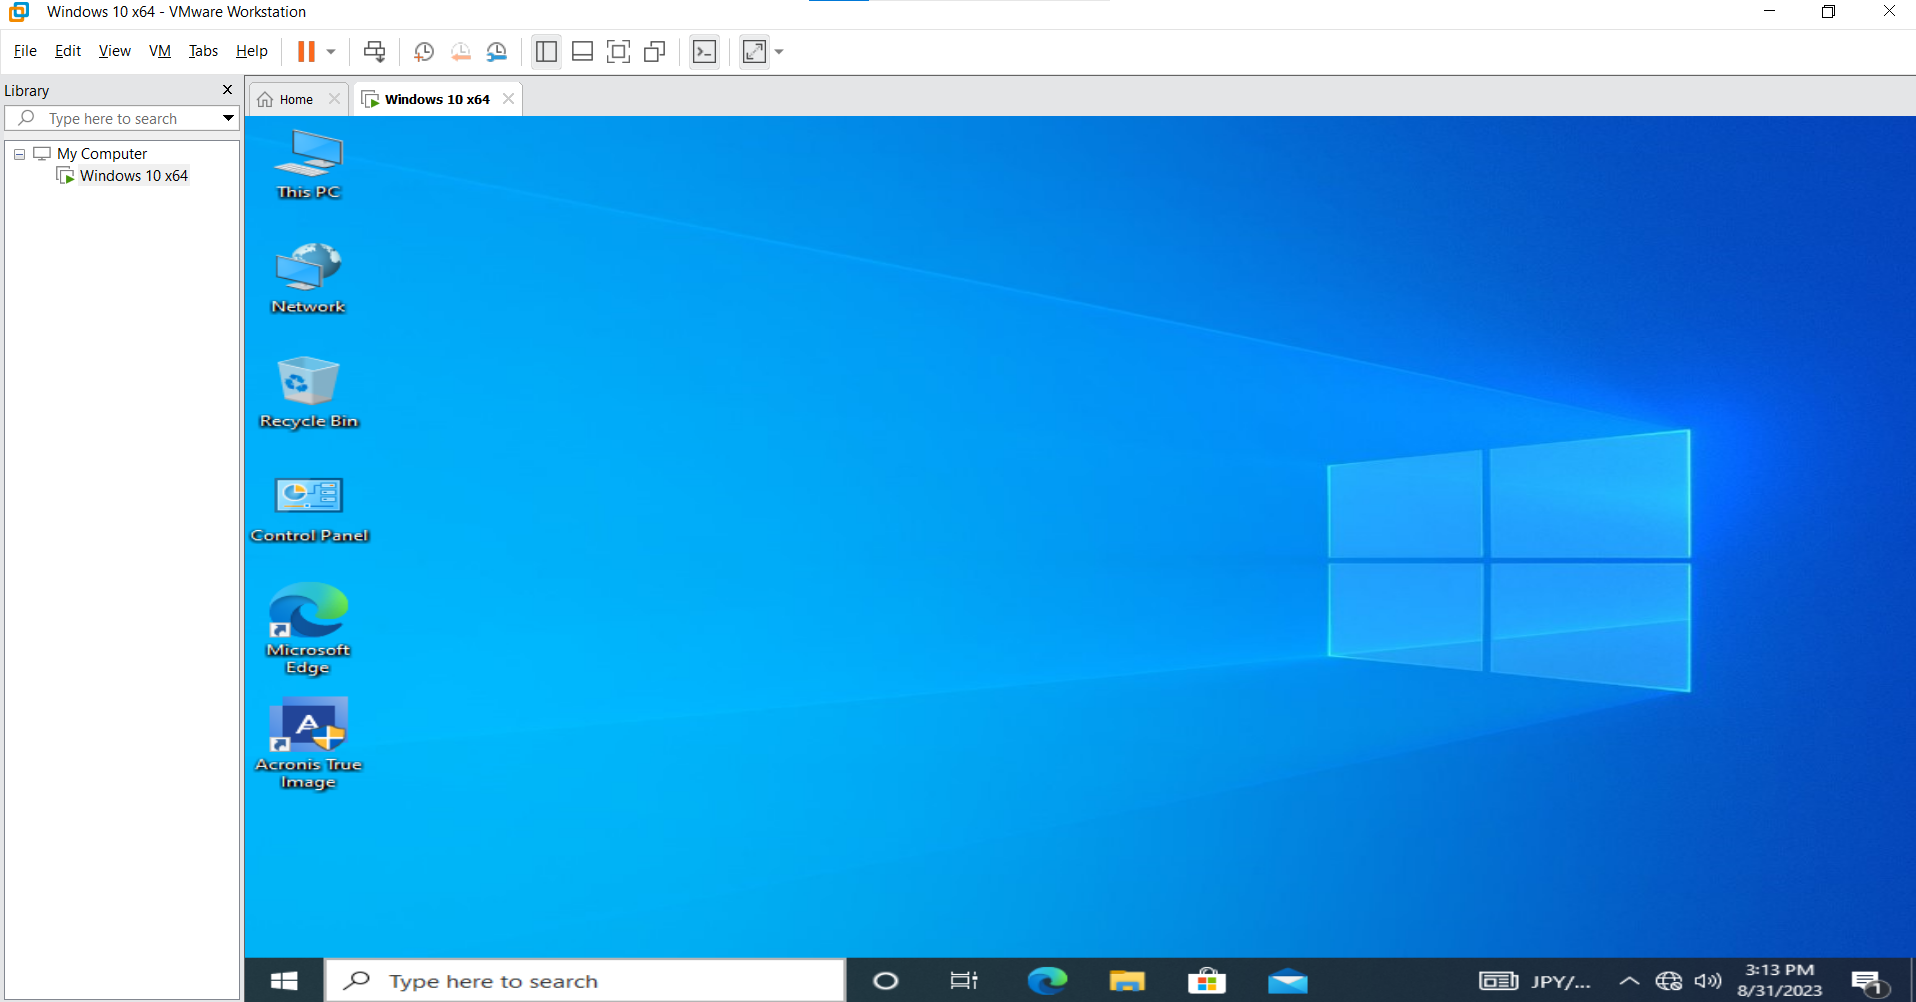
Task: Toggle the Library sidebar panel visibility
Action: 546,51
